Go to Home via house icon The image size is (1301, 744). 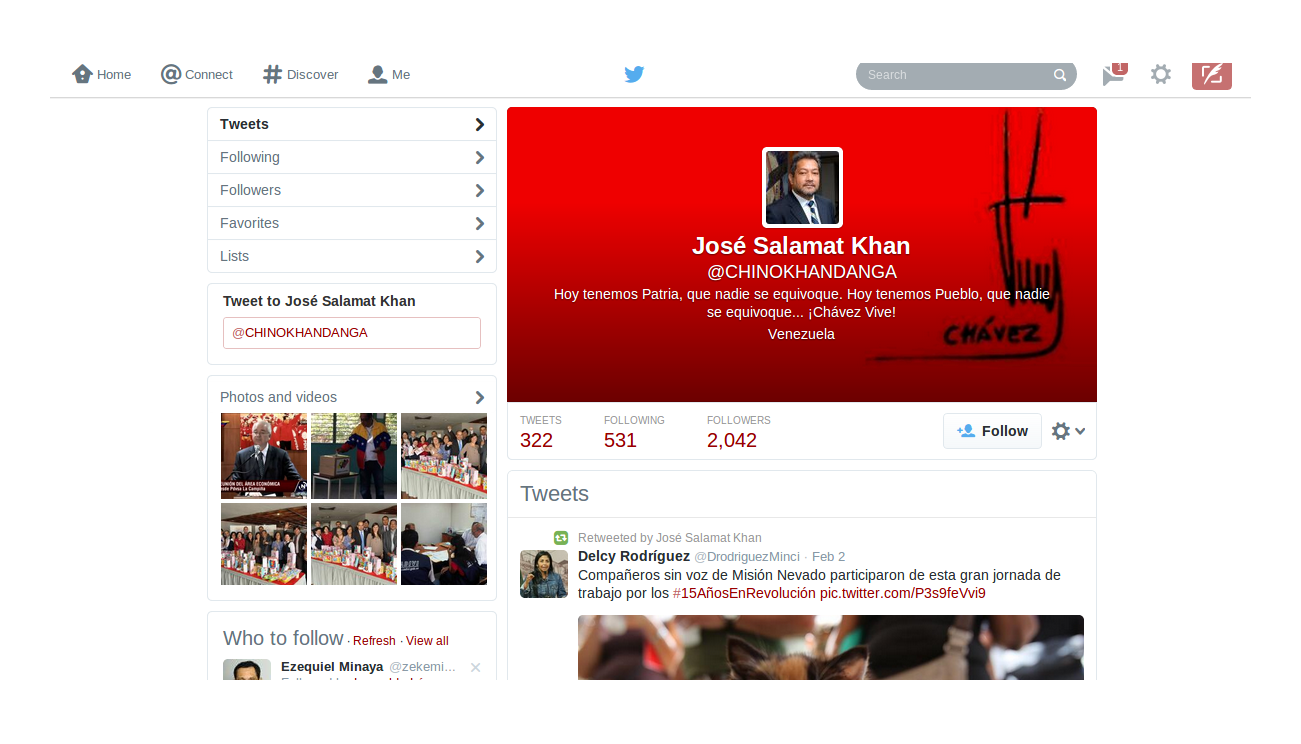(82, 74)
